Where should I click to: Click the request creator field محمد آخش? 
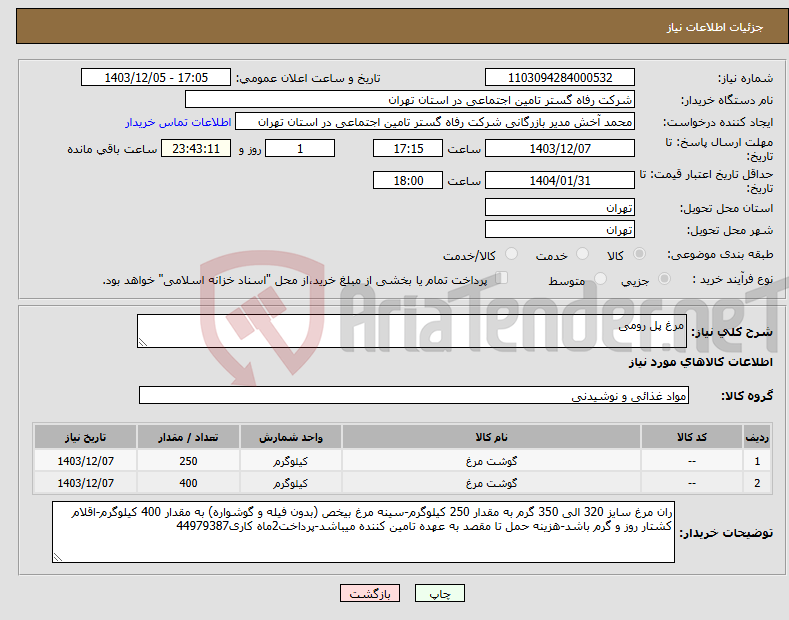[x=435, y=122]
